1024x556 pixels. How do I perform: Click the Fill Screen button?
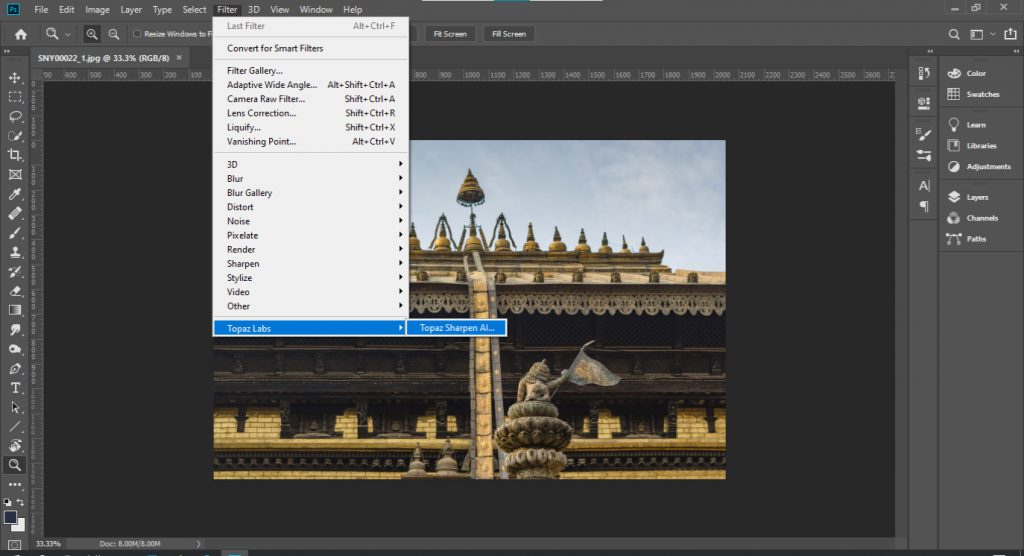point(509,34)
